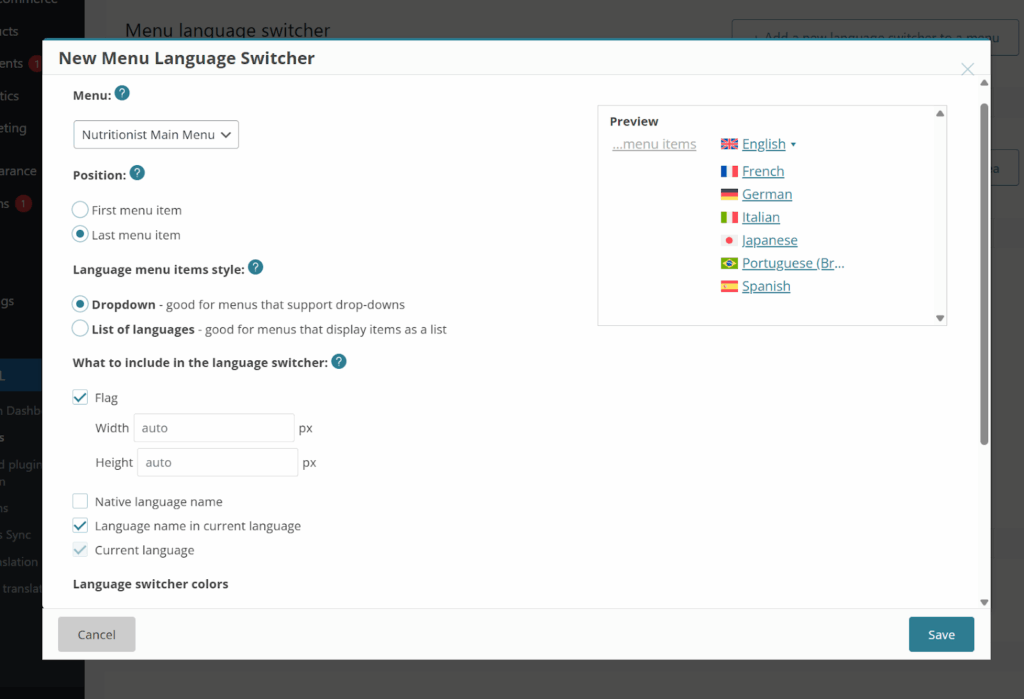Open the Nutritionist Main Menu dropdown
Screen dimensions: 1024x699
point(155,134)
